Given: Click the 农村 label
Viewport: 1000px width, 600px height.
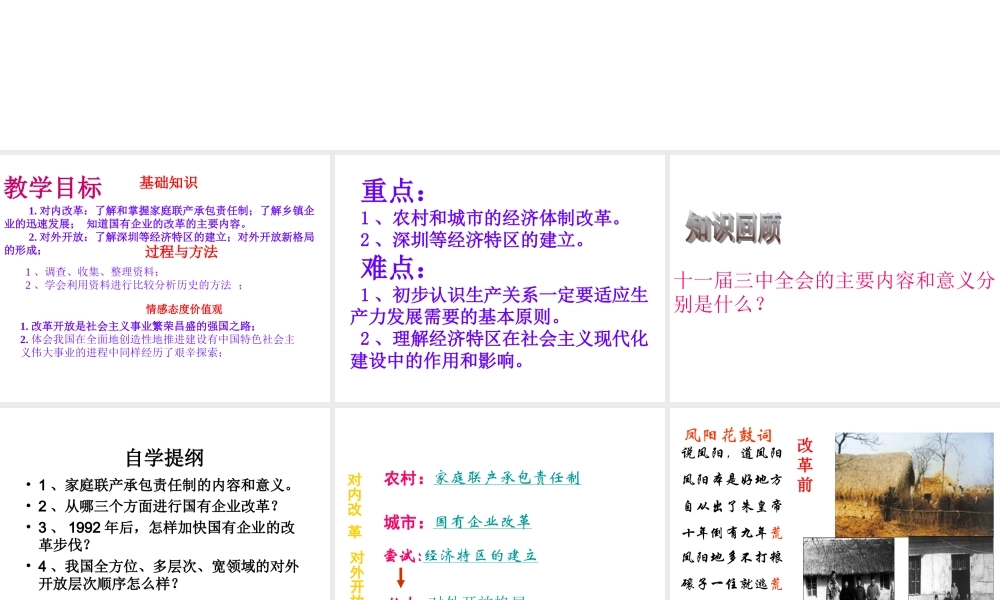Looking at the screenshot, I should click(404, 478).
